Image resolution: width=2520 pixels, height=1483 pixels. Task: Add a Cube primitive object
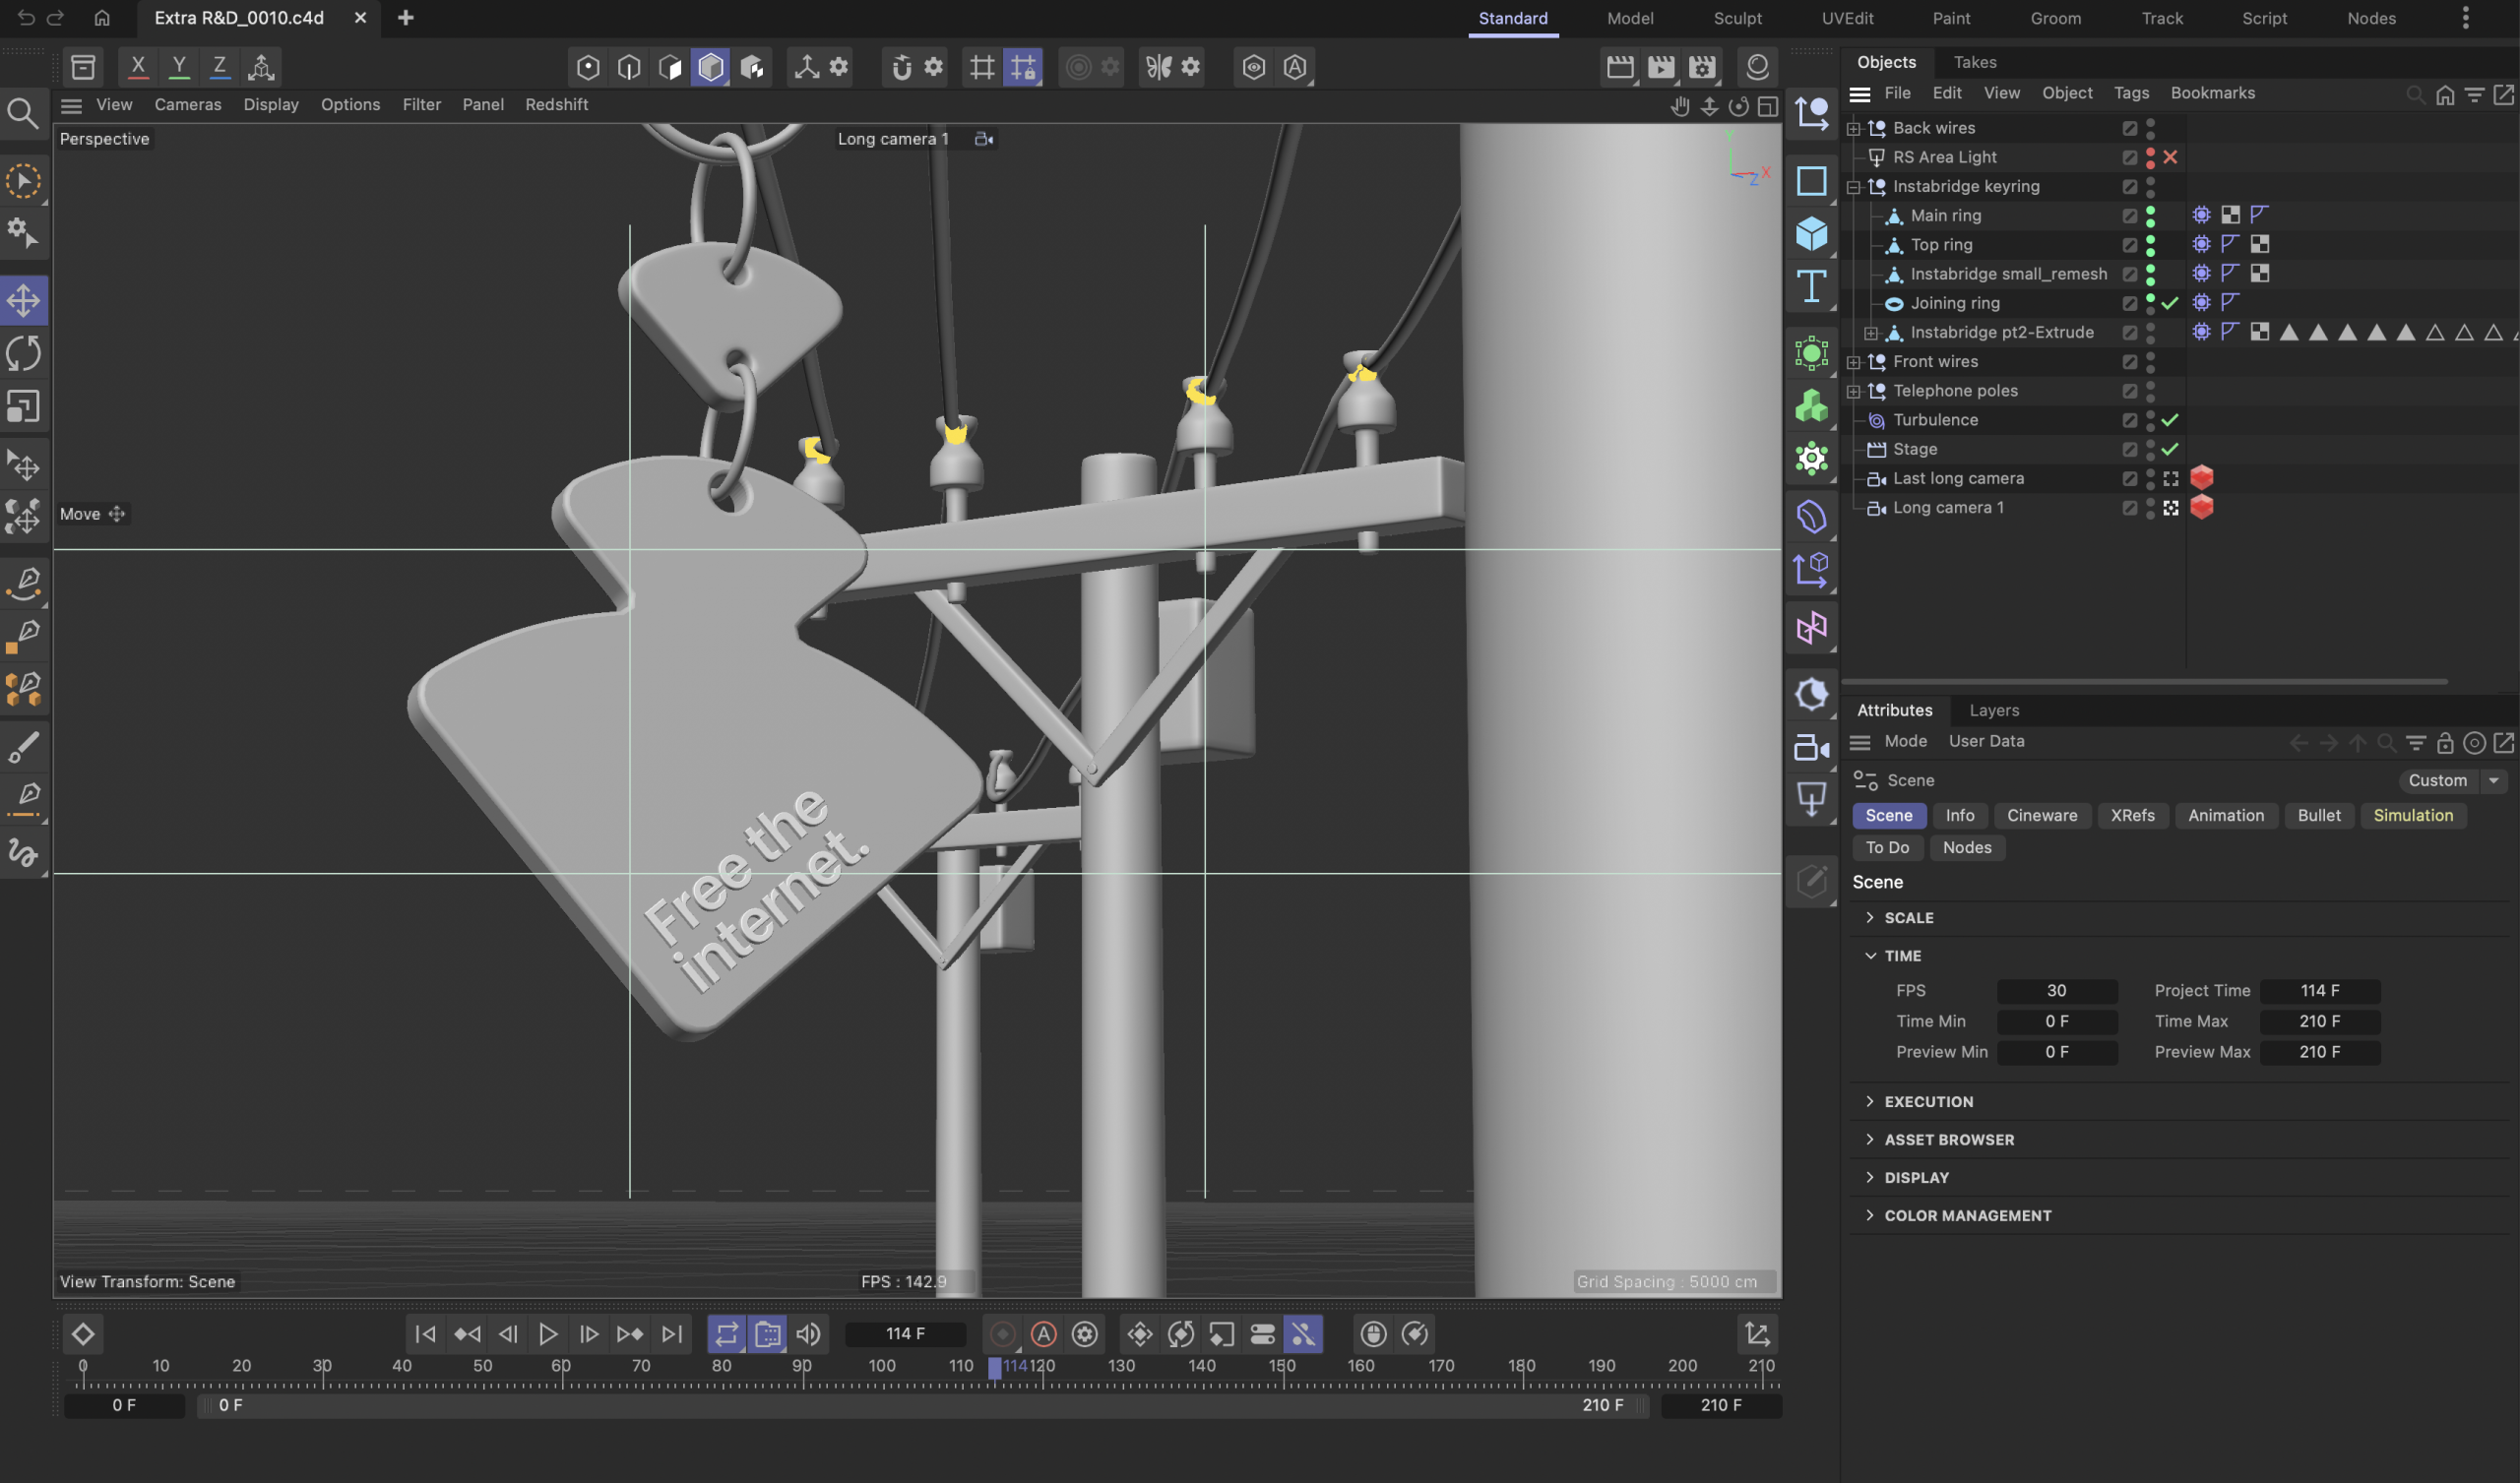[x=1811, y=234]
